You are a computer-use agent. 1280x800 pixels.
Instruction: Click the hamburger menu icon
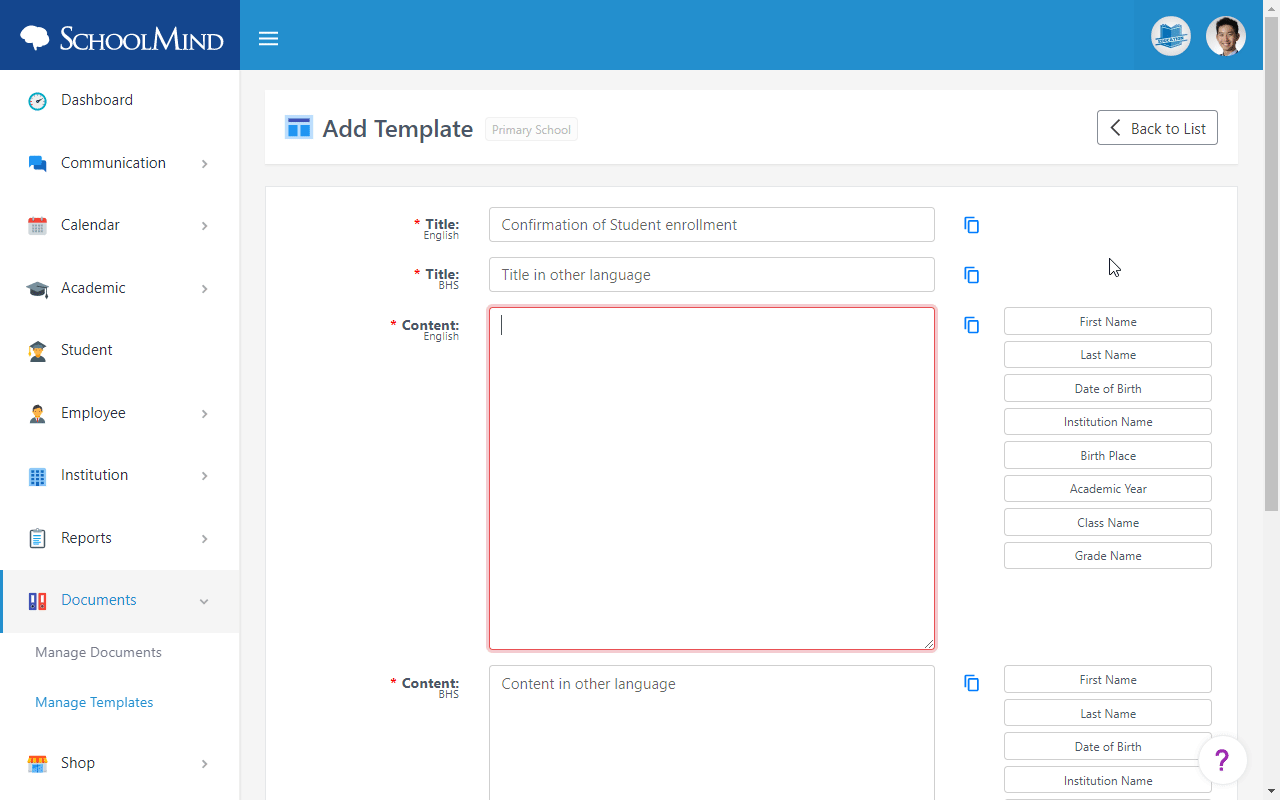tap(268, 38)
